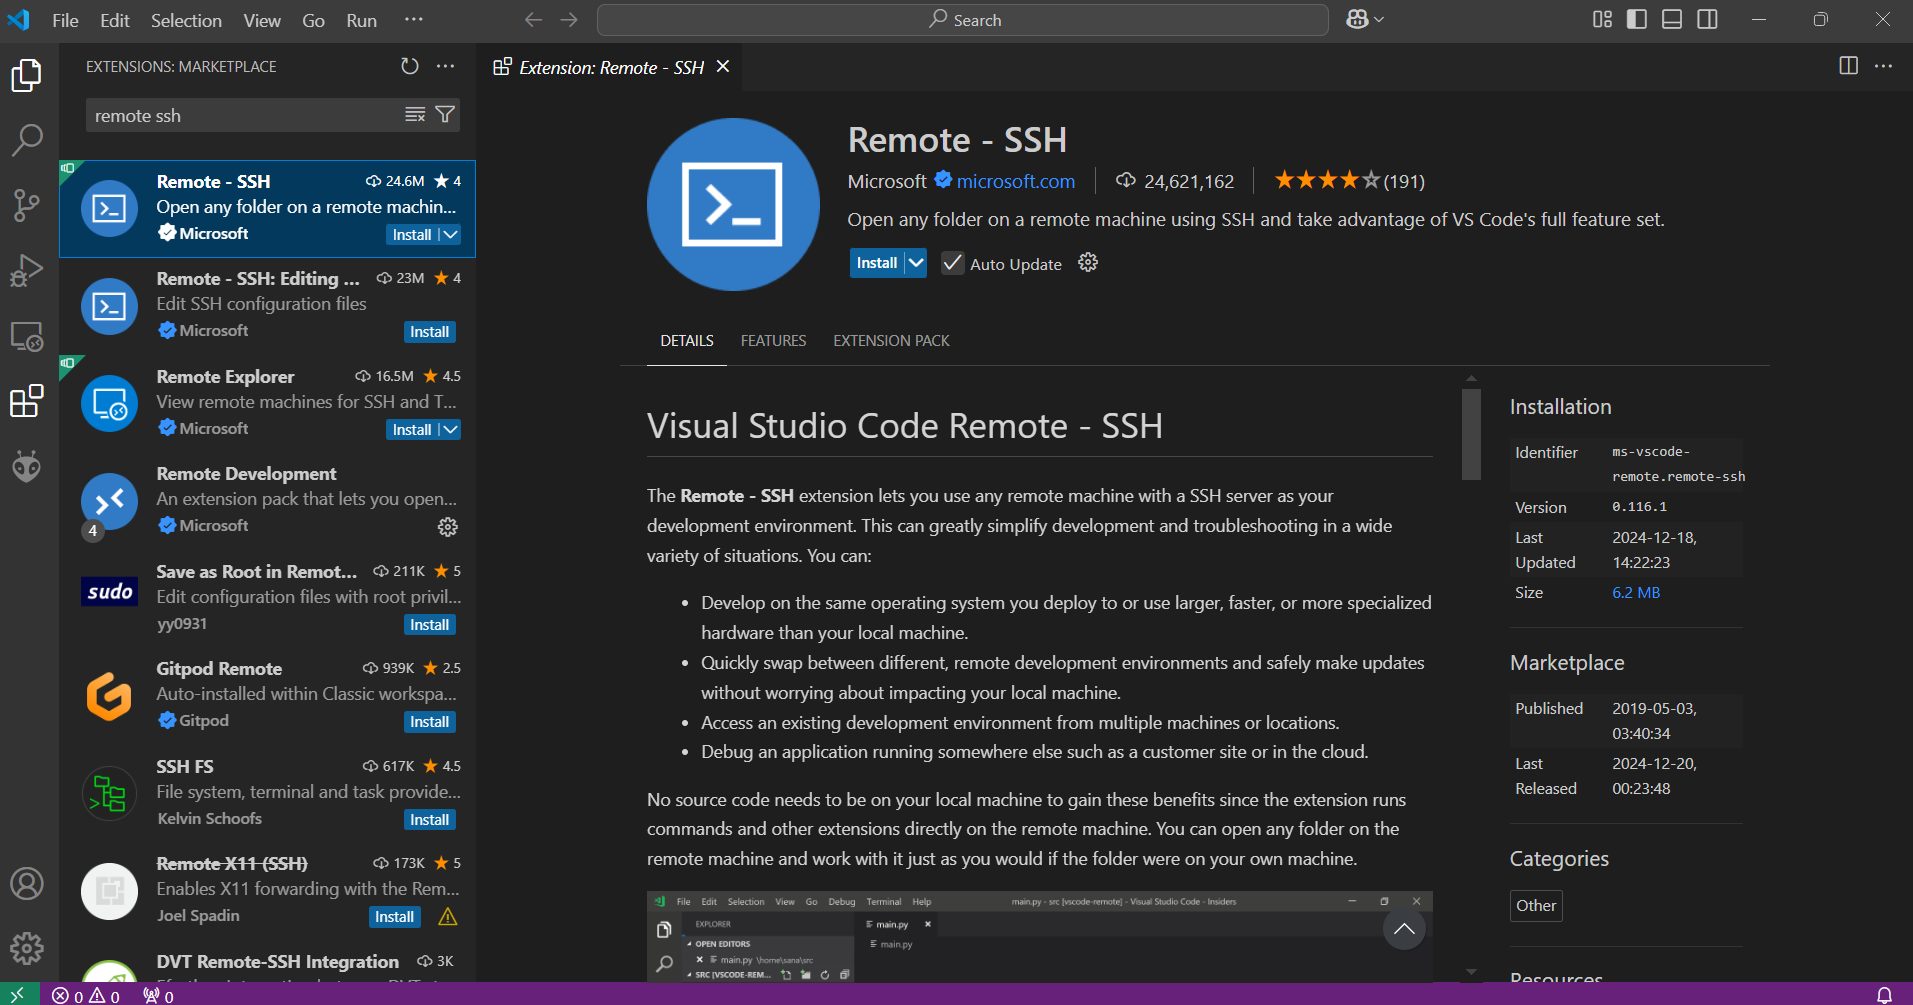
Task: Open errors and warnings status bar item
Action: click(x=86, y=995)
